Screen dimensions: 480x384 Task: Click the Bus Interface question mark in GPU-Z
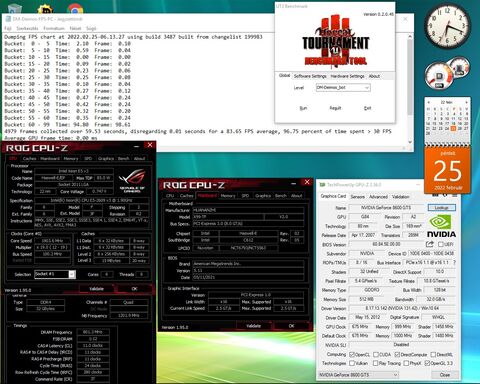pos(455,263)
